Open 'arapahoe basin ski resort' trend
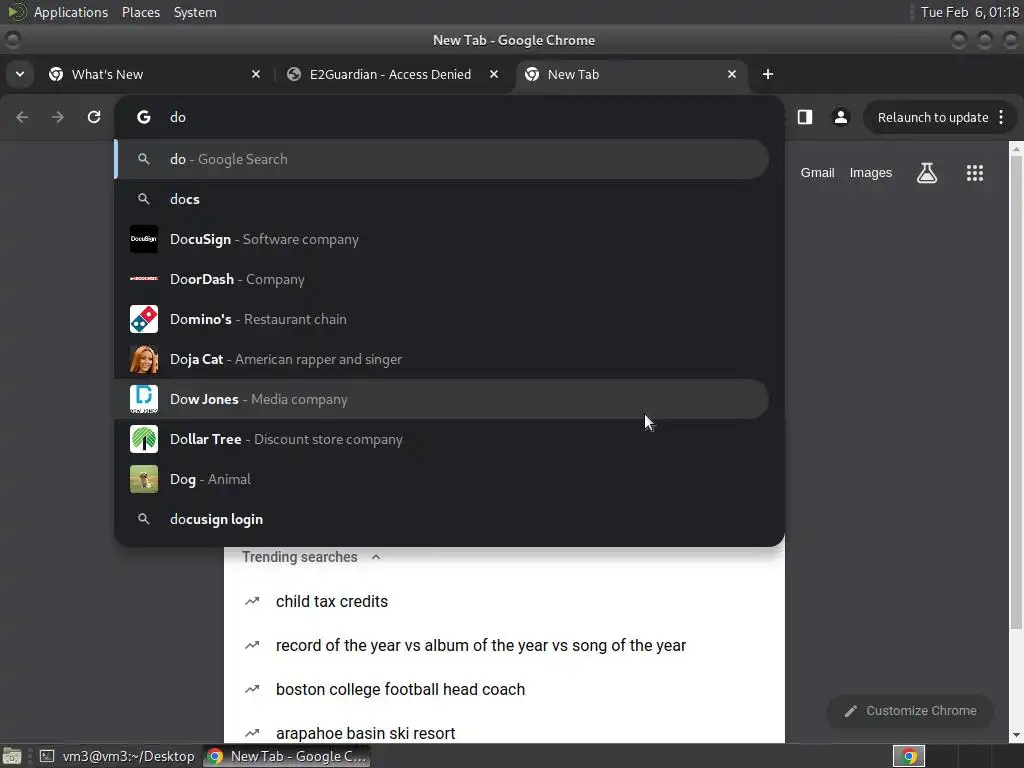Screen dimensions: 1024x768 pyautogui.click(x=366, y=733)
